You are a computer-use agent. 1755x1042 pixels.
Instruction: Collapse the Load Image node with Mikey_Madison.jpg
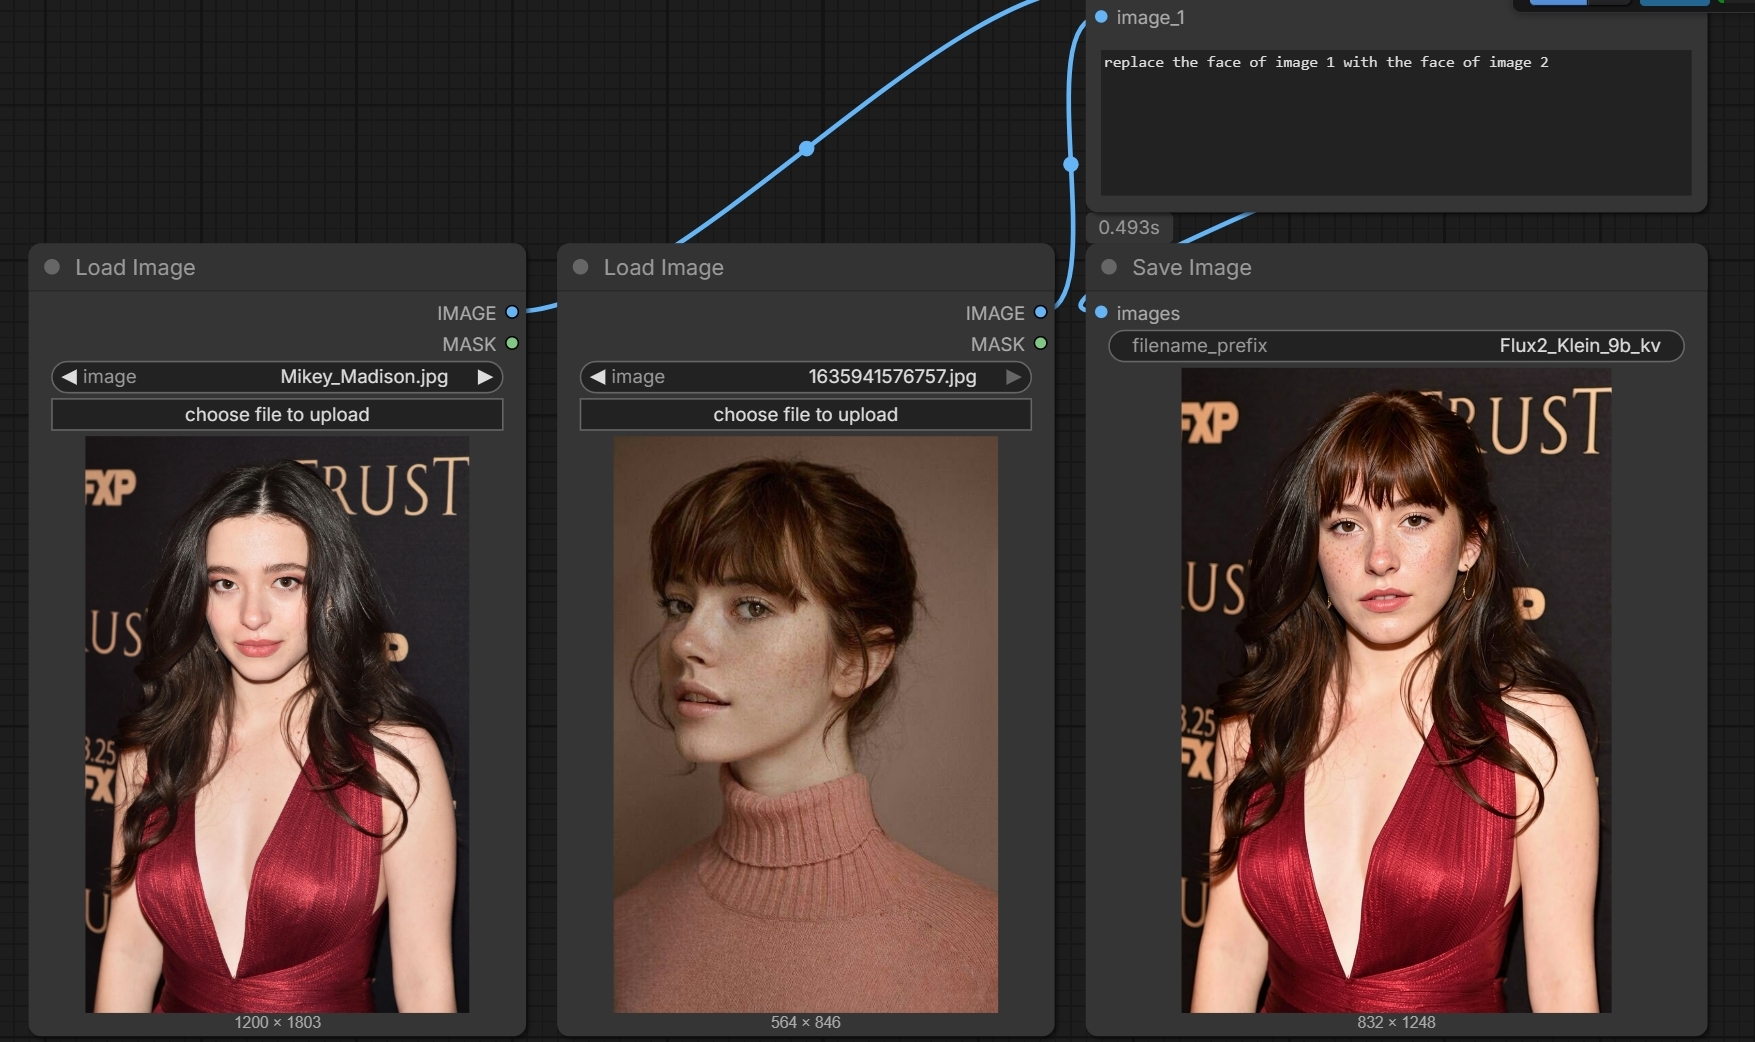point(53,267)
